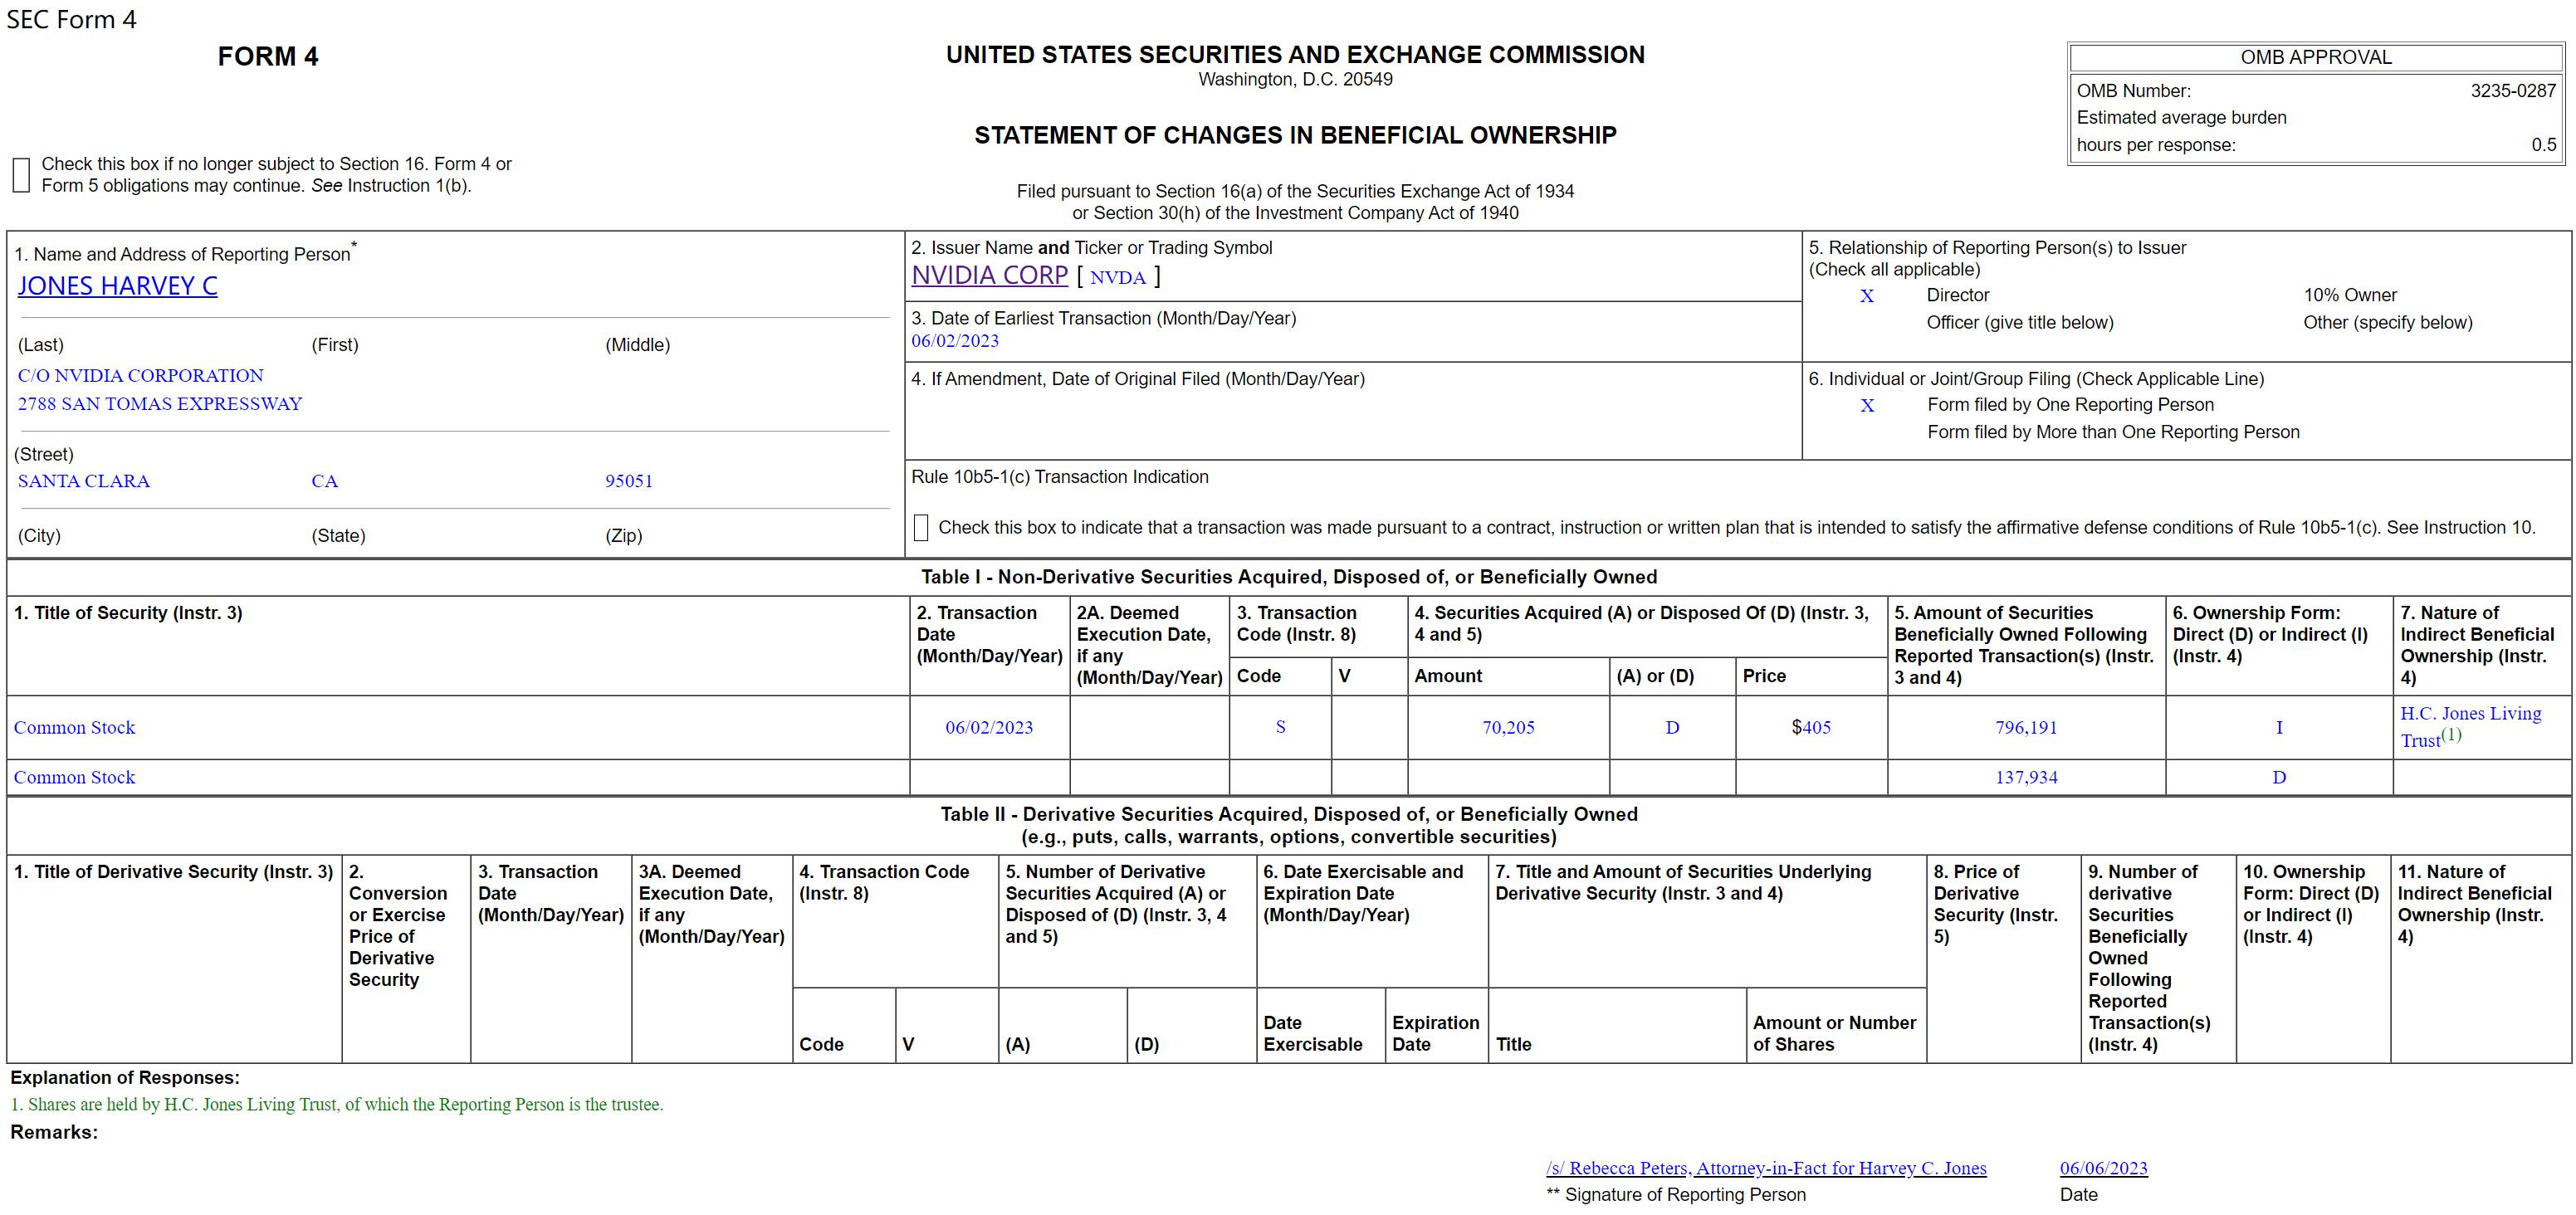Click the SANTA CLARA city value
The height and width of the screenshot is (1215, 2576).
tap(84, 481)
